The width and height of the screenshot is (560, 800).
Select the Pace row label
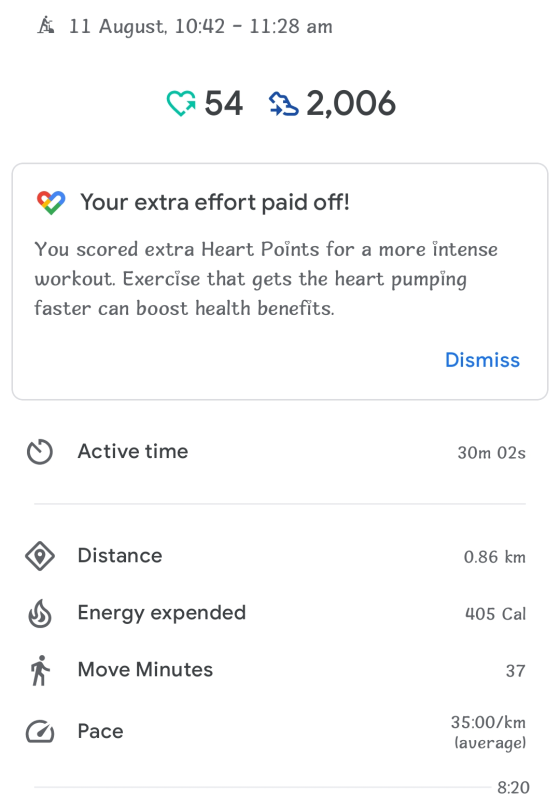pos(100,732)
